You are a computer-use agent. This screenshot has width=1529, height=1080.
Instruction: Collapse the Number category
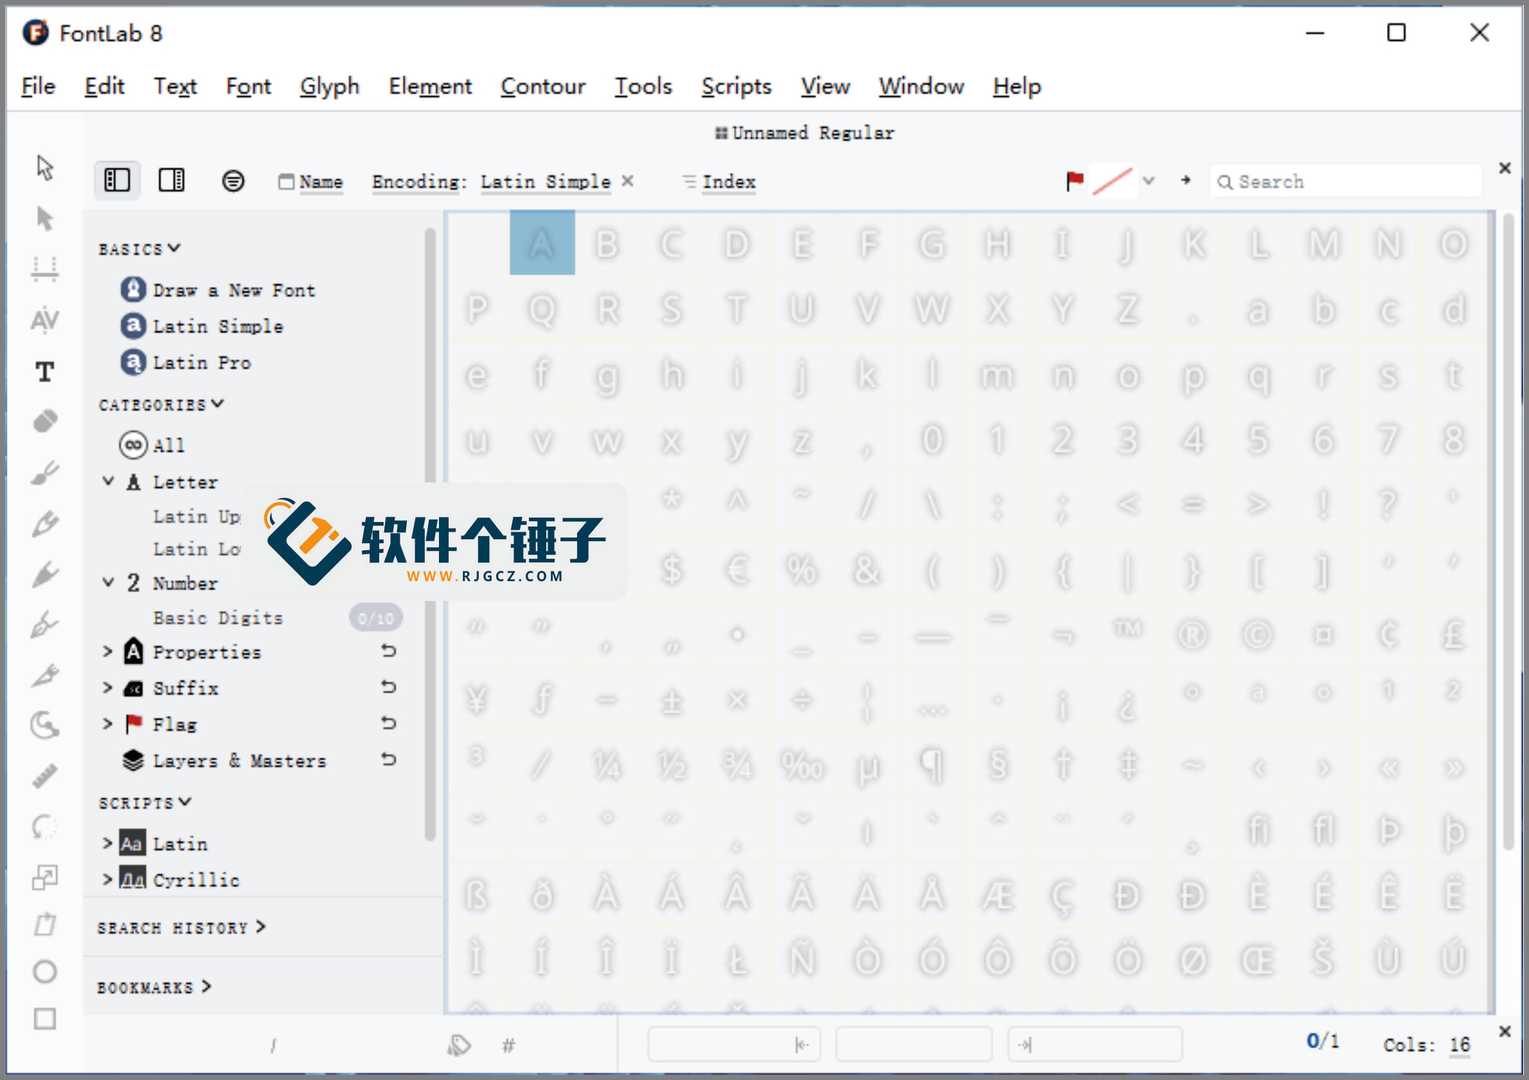point(108,582)
